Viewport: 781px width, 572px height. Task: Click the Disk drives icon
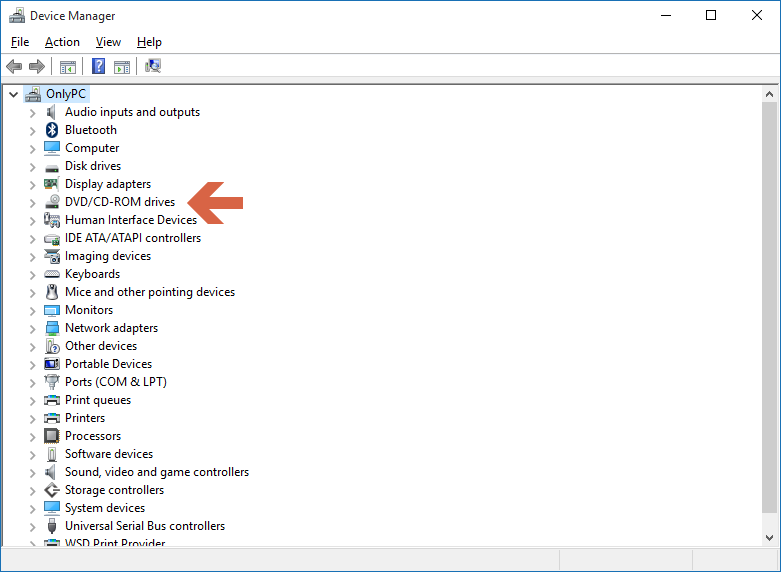click(x=52, y=168)
